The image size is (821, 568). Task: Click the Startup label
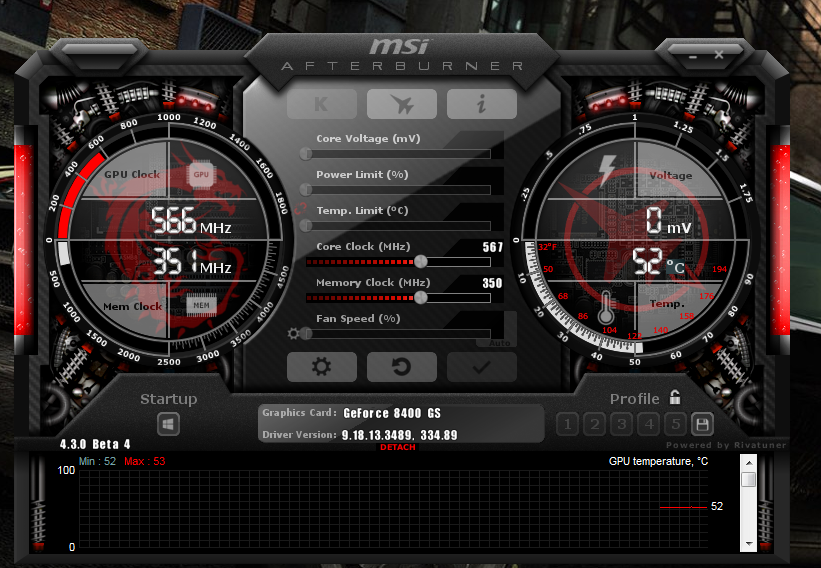(x=169, y=399)
